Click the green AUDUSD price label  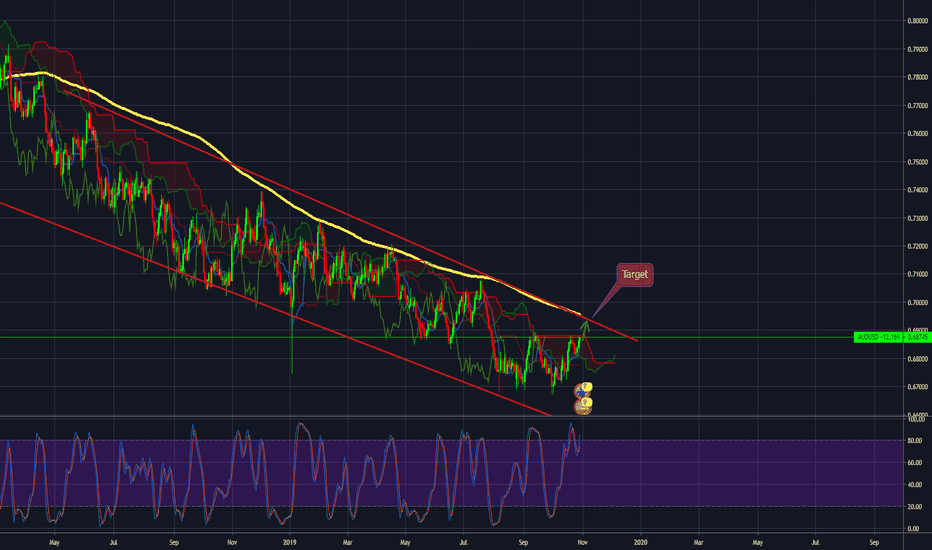pos(892,337)
